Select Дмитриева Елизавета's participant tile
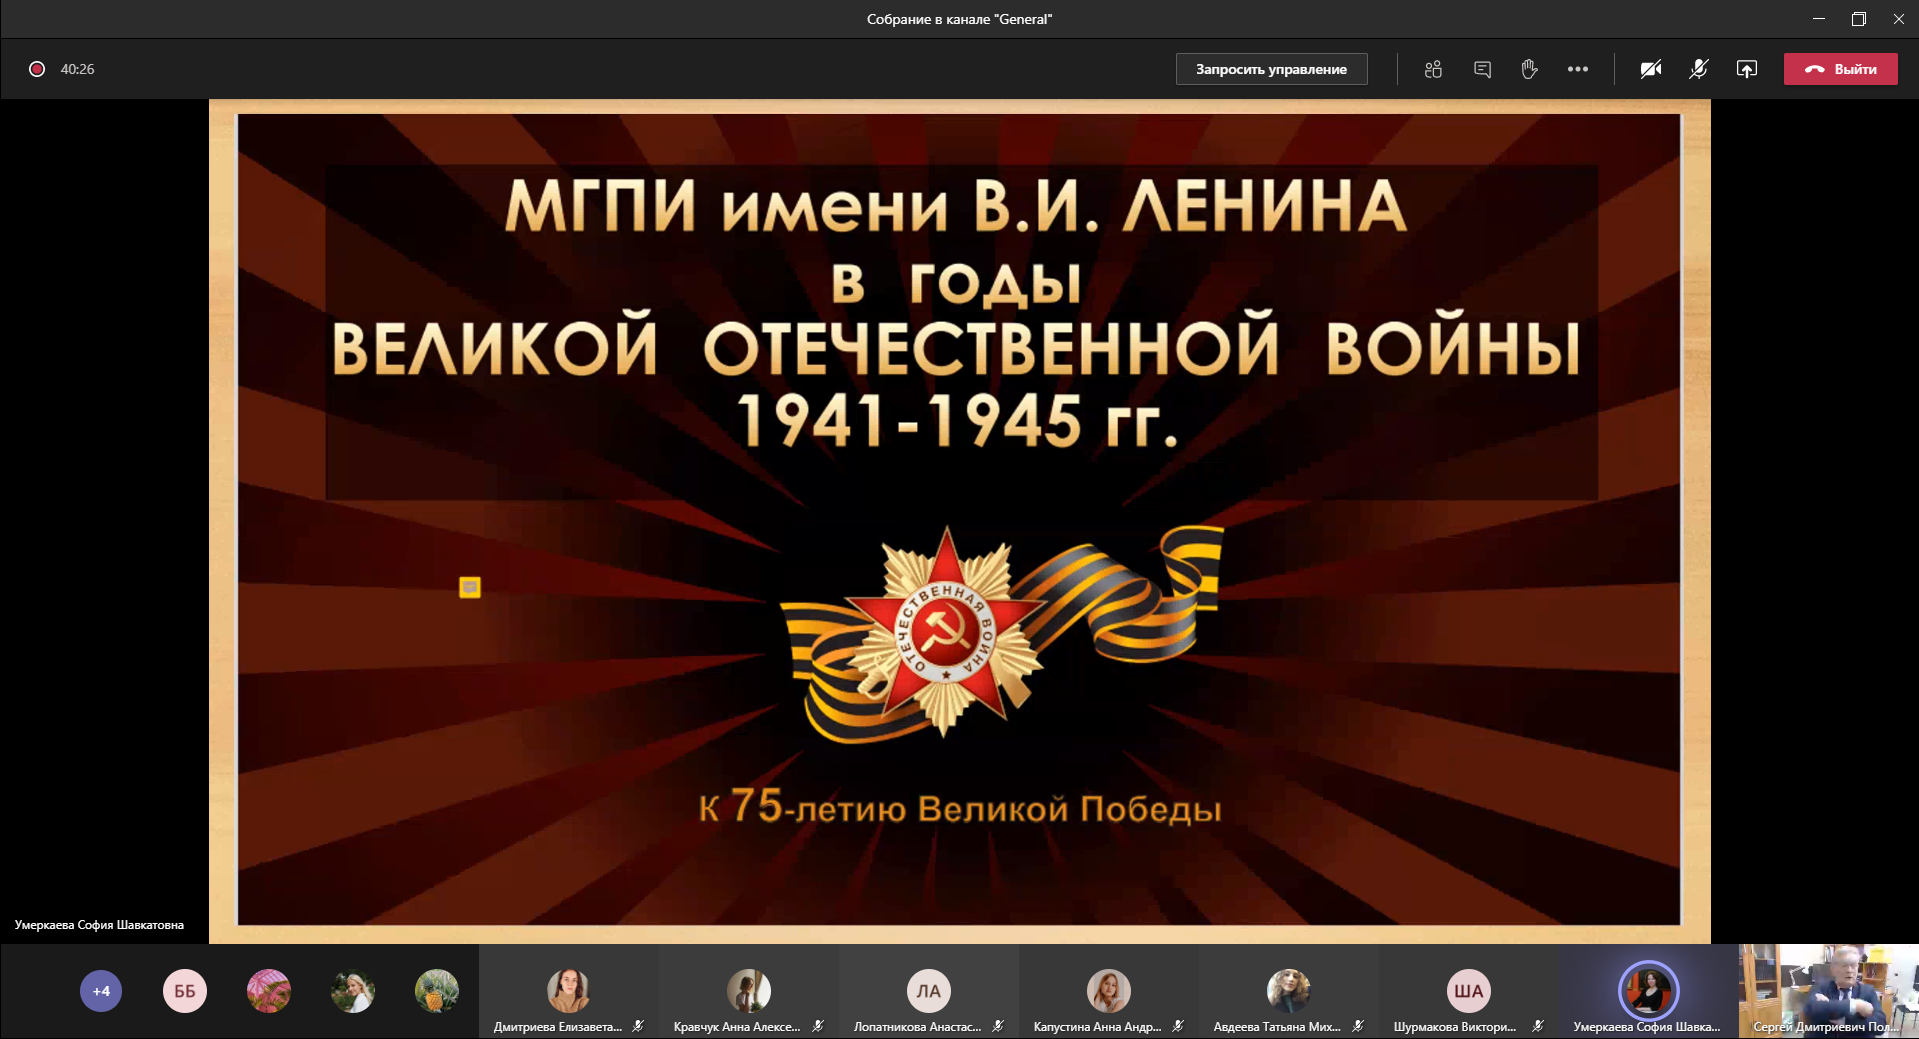The image size is (1919, 1039). pos(568,991)
